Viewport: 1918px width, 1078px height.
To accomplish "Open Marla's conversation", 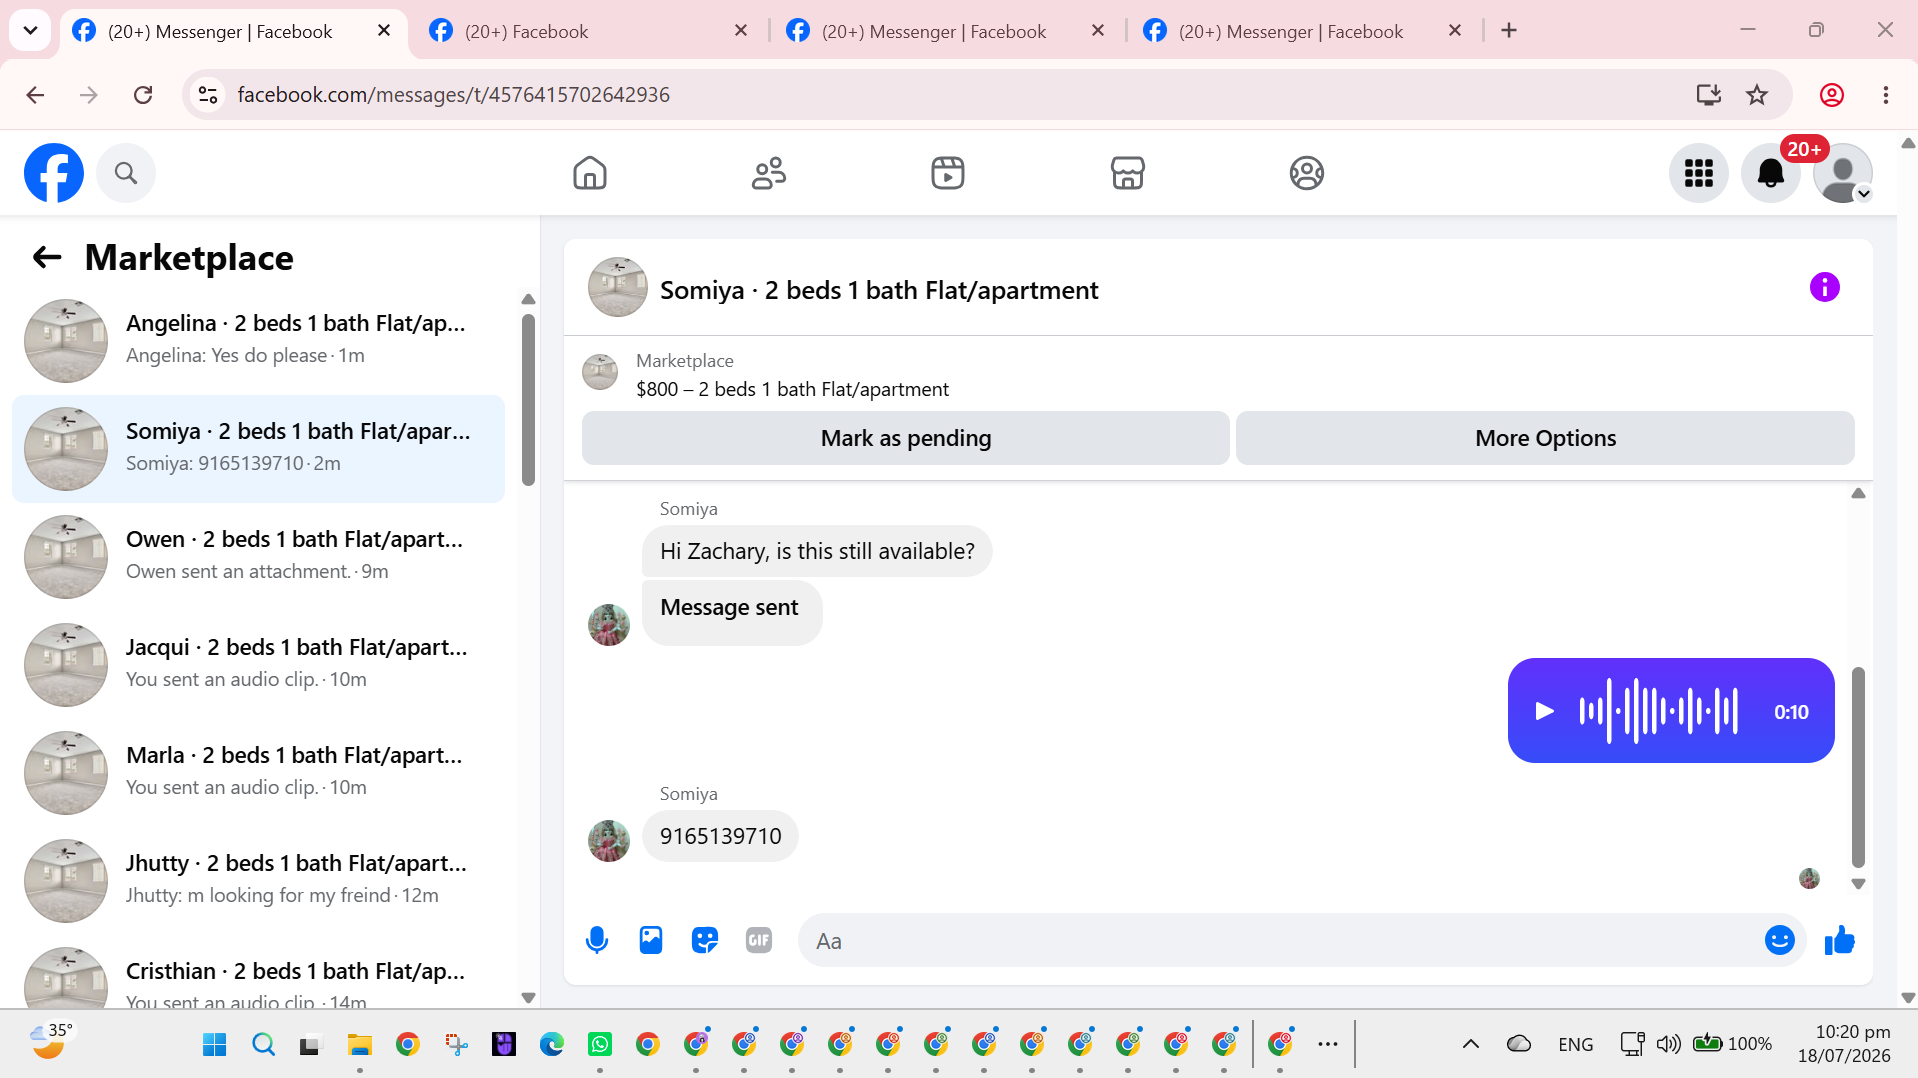I will [258, 772].
